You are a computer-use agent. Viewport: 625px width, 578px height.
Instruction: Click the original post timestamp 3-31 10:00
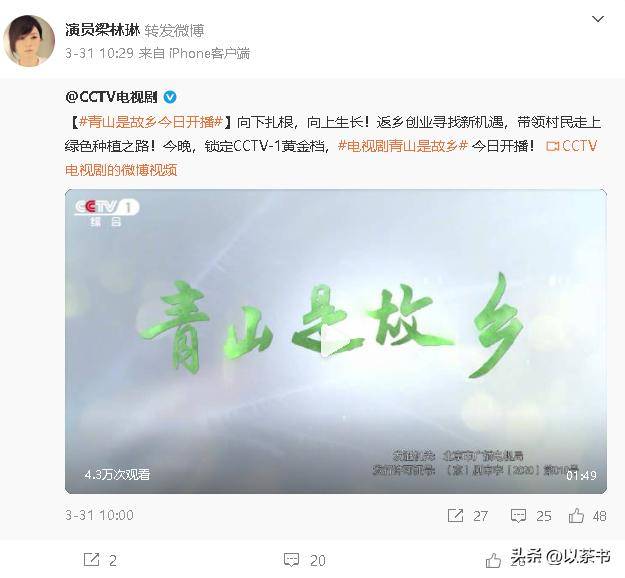(x=99, y=515)
